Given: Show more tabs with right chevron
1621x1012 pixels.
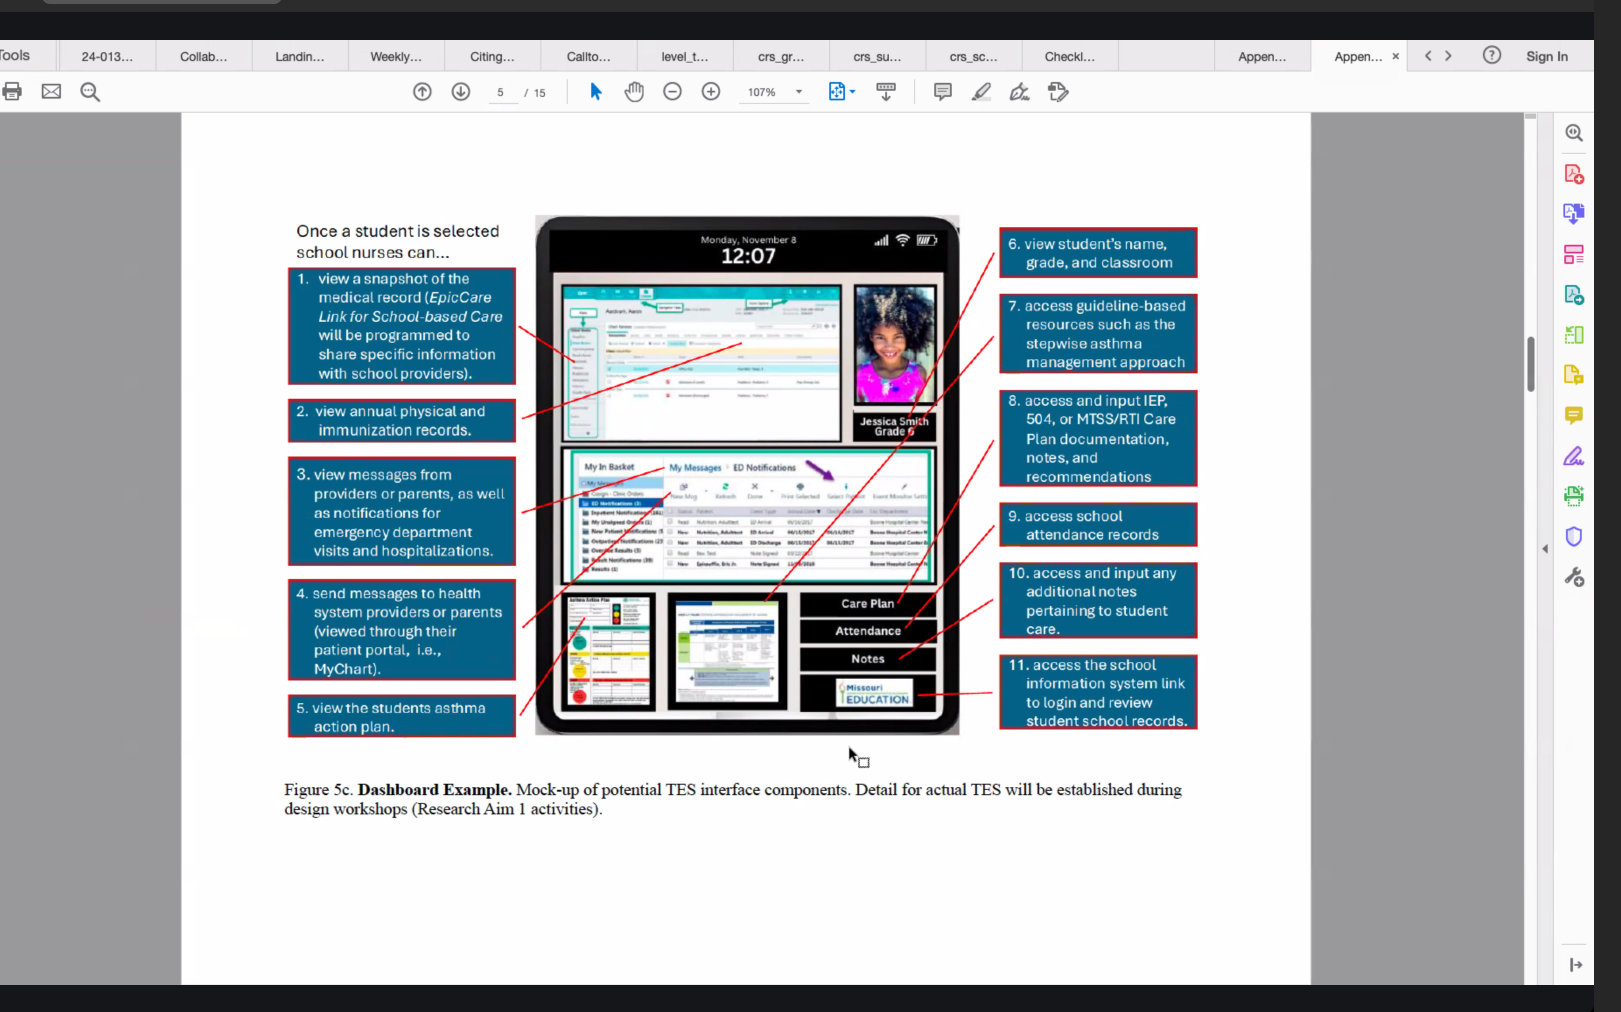Looking at the screenshot, I should (x=1448, y=56).
